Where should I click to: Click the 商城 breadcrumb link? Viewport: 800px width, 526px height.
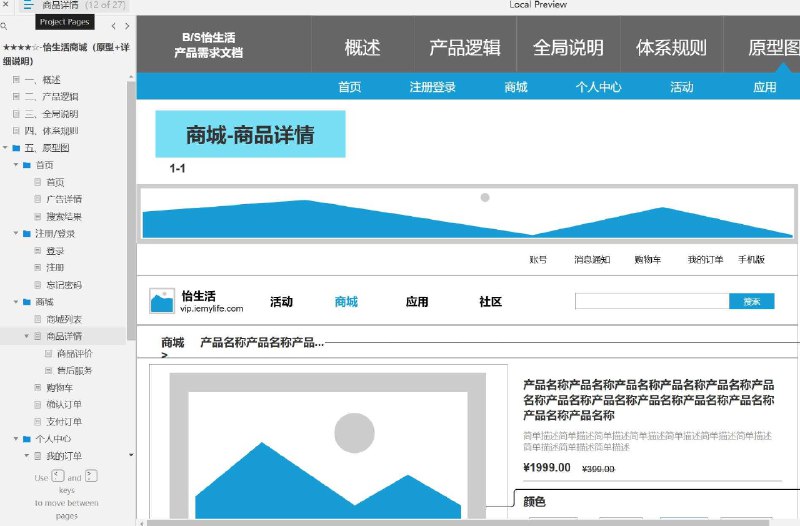(x=172, y=342)
